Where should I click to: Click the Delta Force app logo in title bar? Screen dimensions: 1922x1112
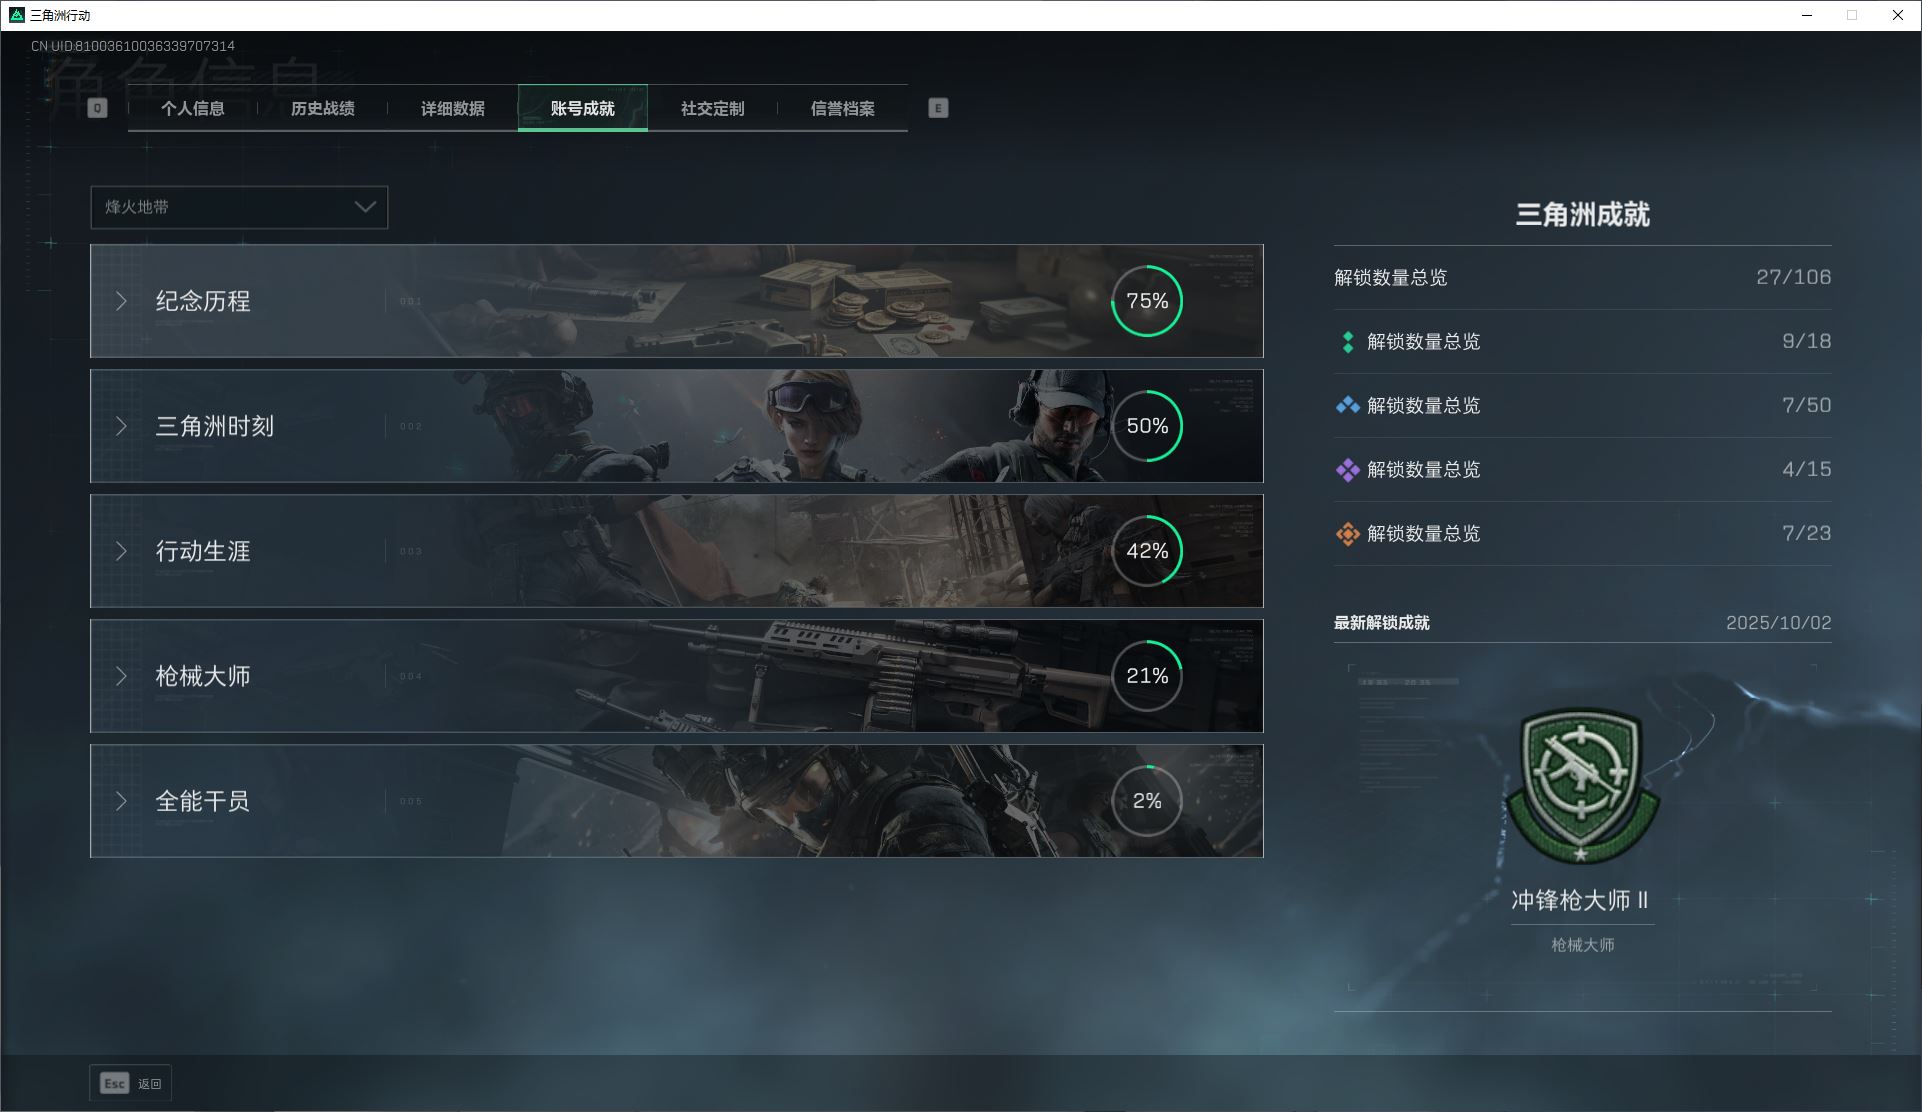[16, 15]
